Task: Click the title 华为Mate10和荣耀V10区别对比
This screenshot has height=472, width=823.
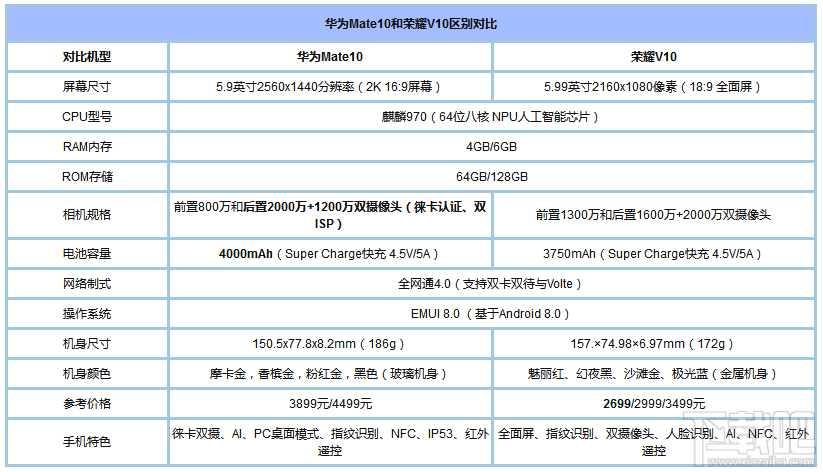Action: (411, 24)
